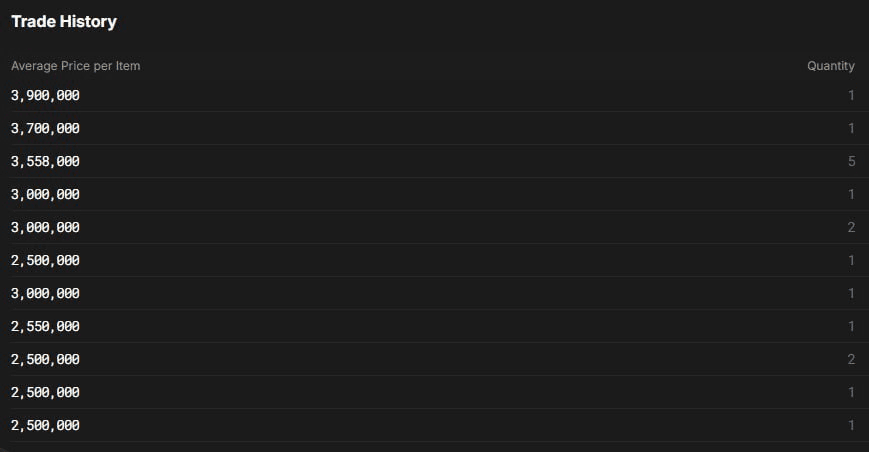Click quantity 2 in the 2,500,000 row
869x452 pixels.
pos(851,359)
